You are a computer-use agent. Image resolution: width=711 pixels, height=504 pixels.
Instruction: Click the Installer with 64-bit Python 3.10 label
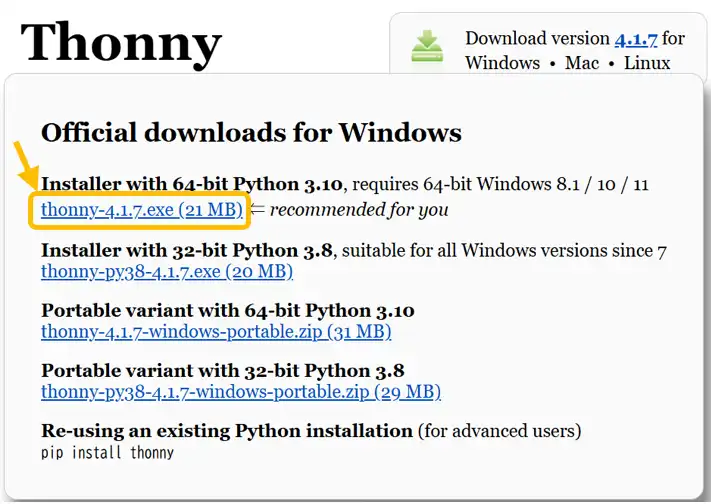tap(192, 184)
